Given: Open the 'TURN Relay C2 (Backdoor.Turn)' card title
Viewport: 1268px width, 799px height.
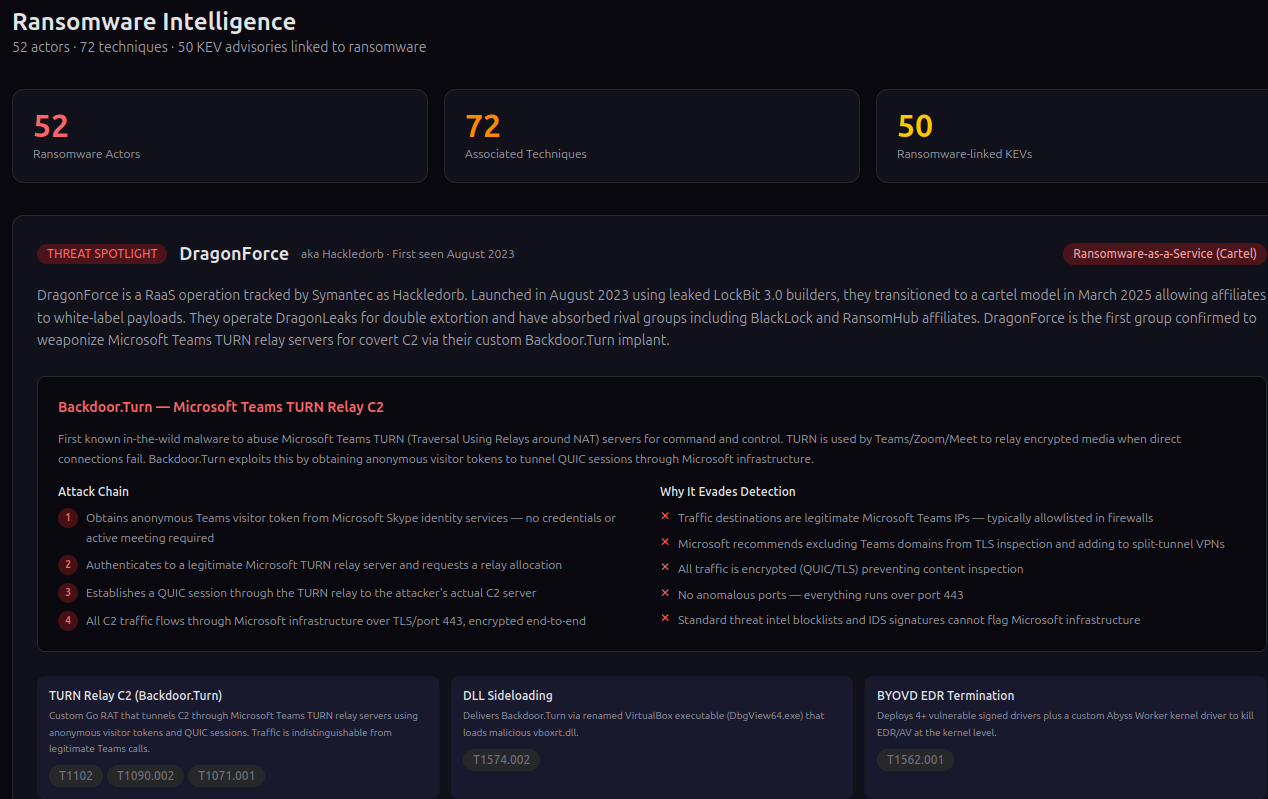Looking at the screenshot, I should point(135,695).
